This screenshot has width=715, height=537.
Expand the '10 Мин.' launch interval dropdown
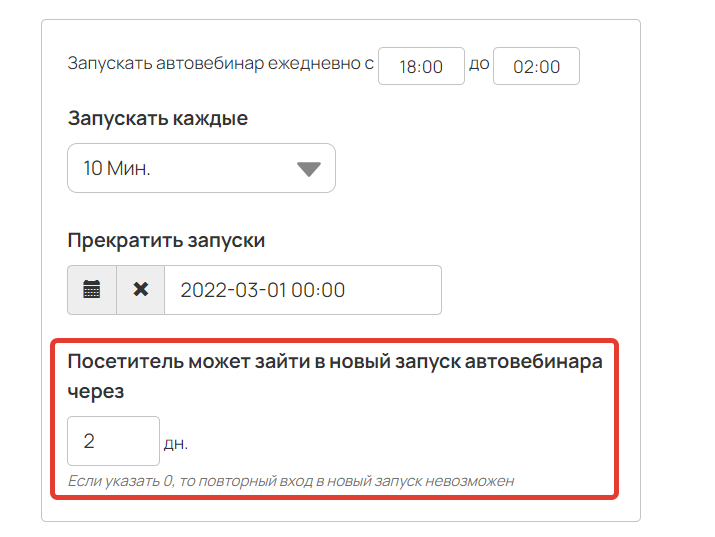coord(201,168)
